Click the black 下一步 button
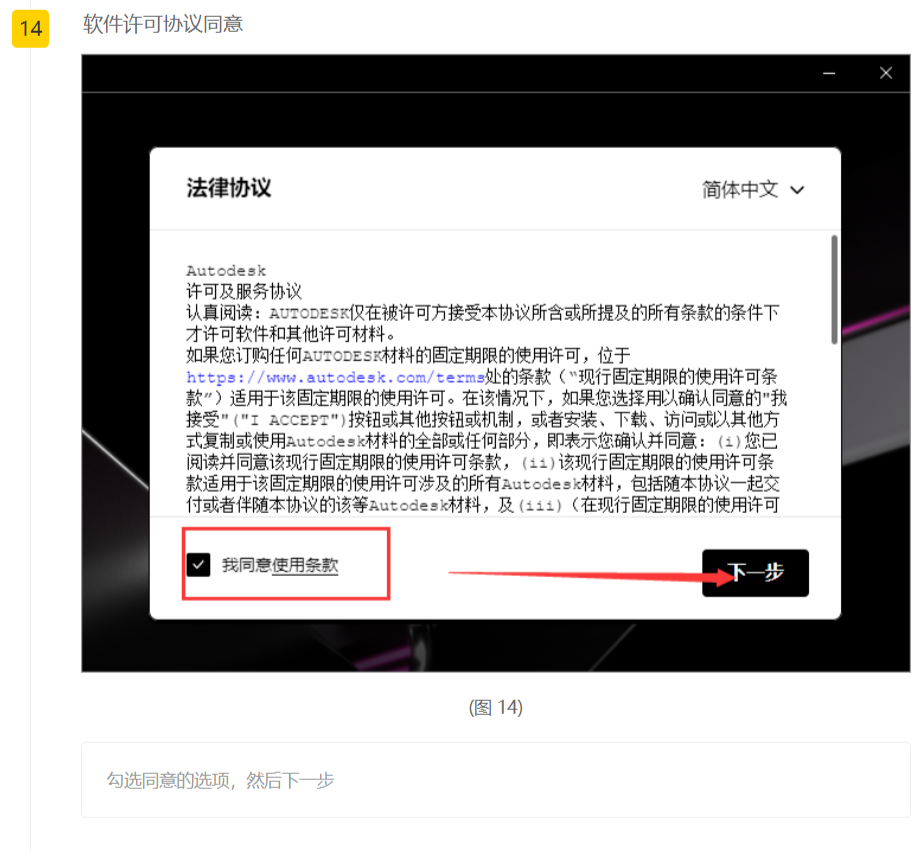The image size is (921, 852). pos(755,573)
